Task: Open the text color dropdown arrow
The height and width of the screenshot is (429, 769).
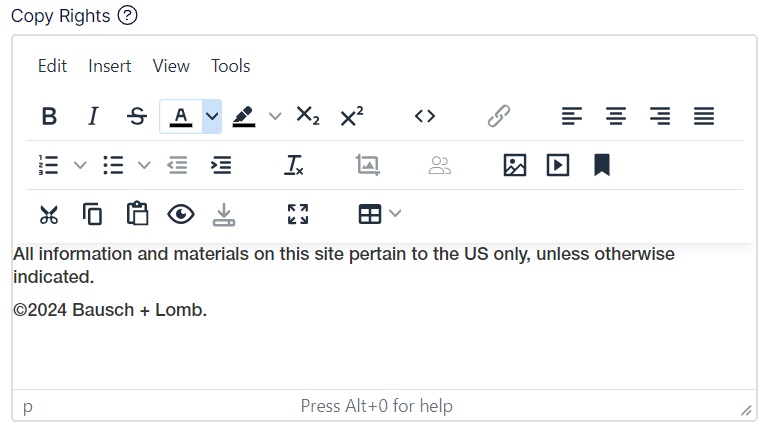Action: (212, 116)
